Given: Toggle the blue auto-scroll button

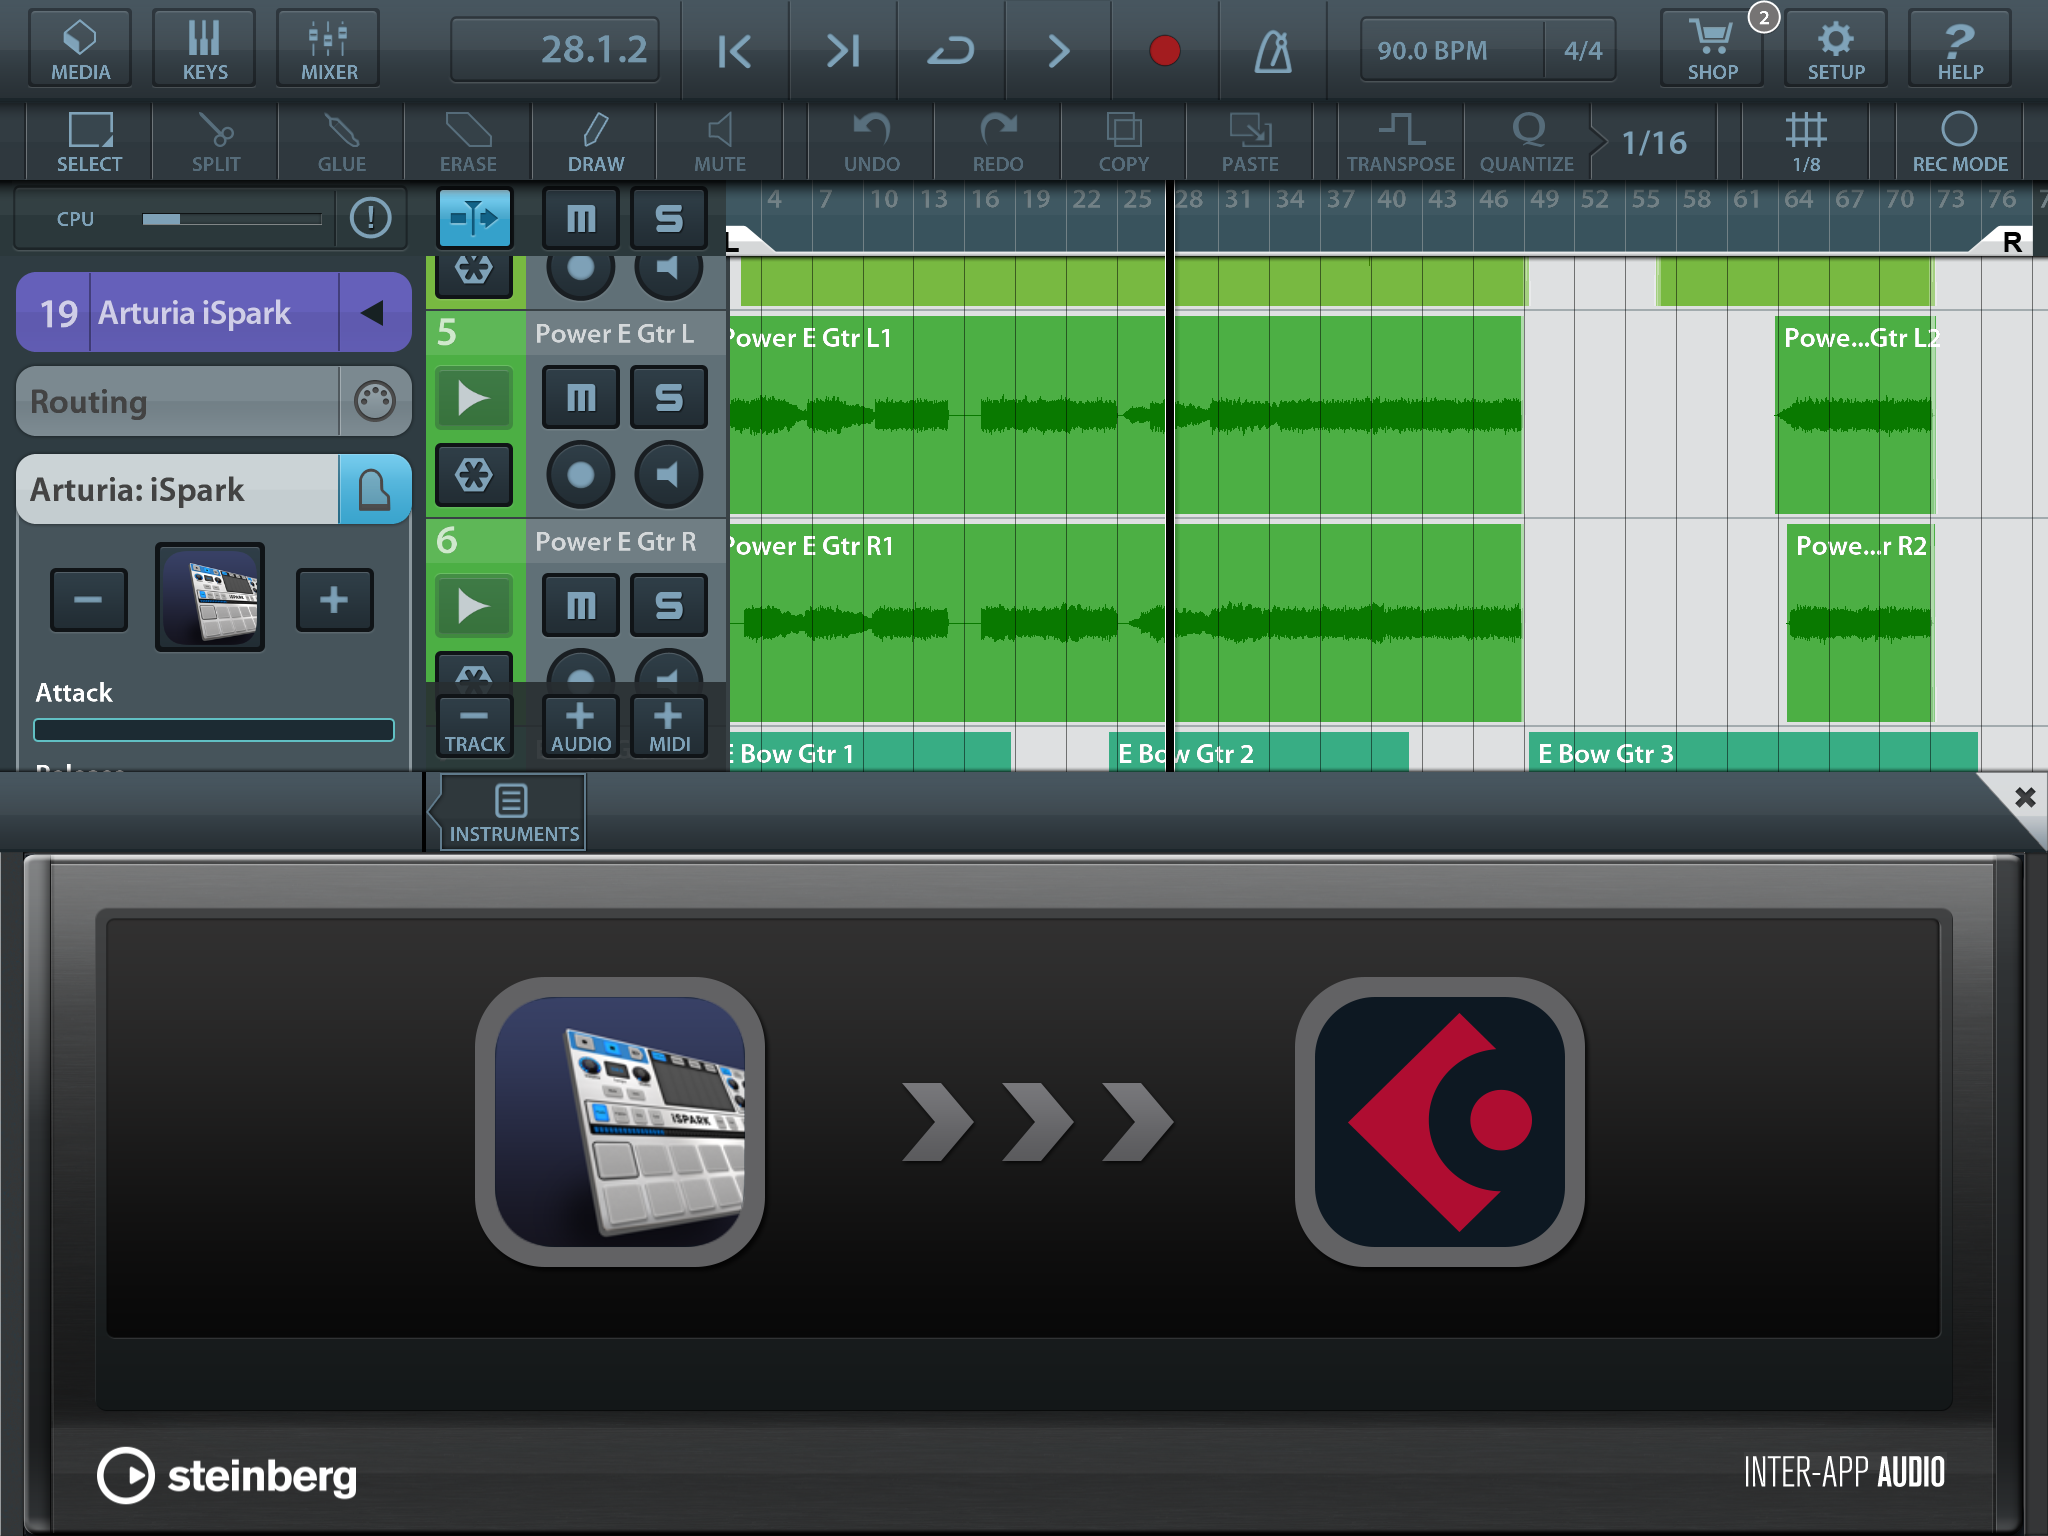Looking at the screenshot, I should pos(475,217).
